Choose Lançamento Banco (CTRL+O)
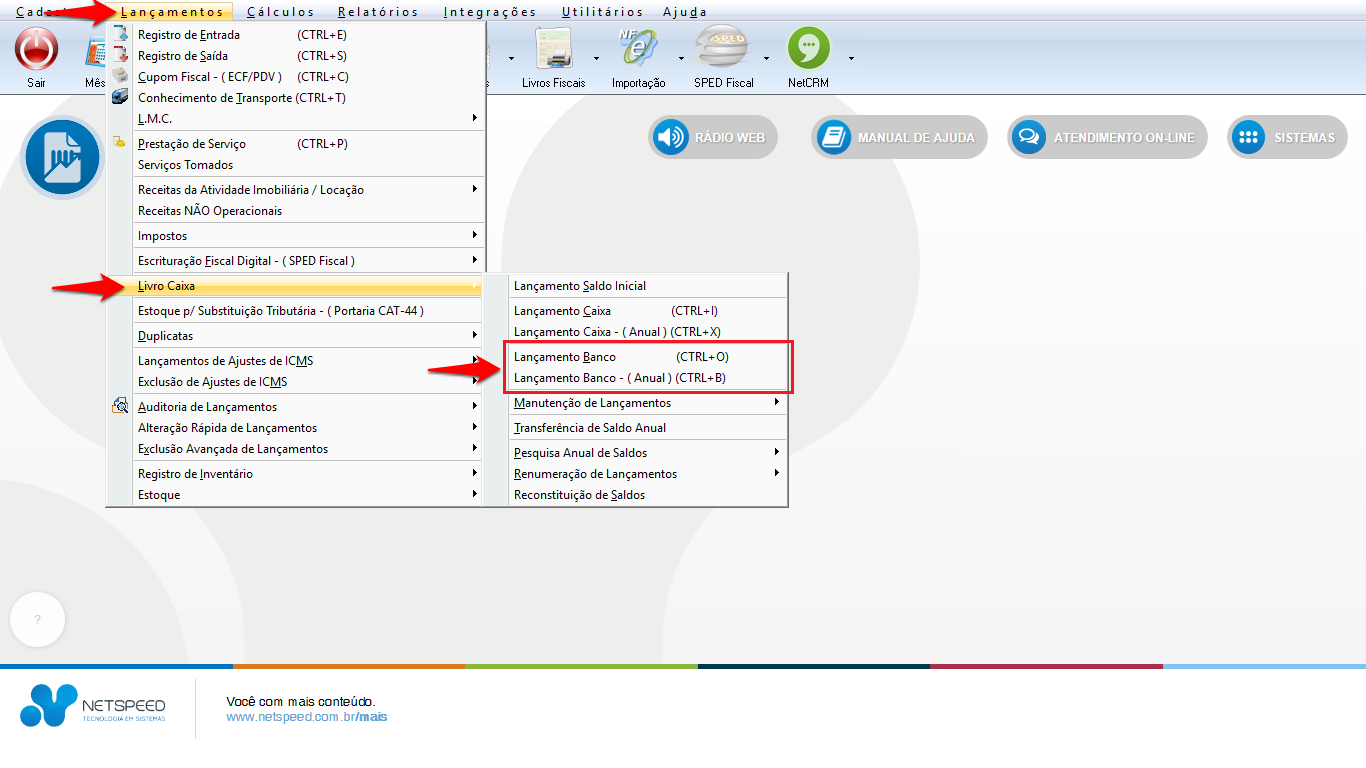The height and width of the screenshot is (768, 1366). (648, 357)
